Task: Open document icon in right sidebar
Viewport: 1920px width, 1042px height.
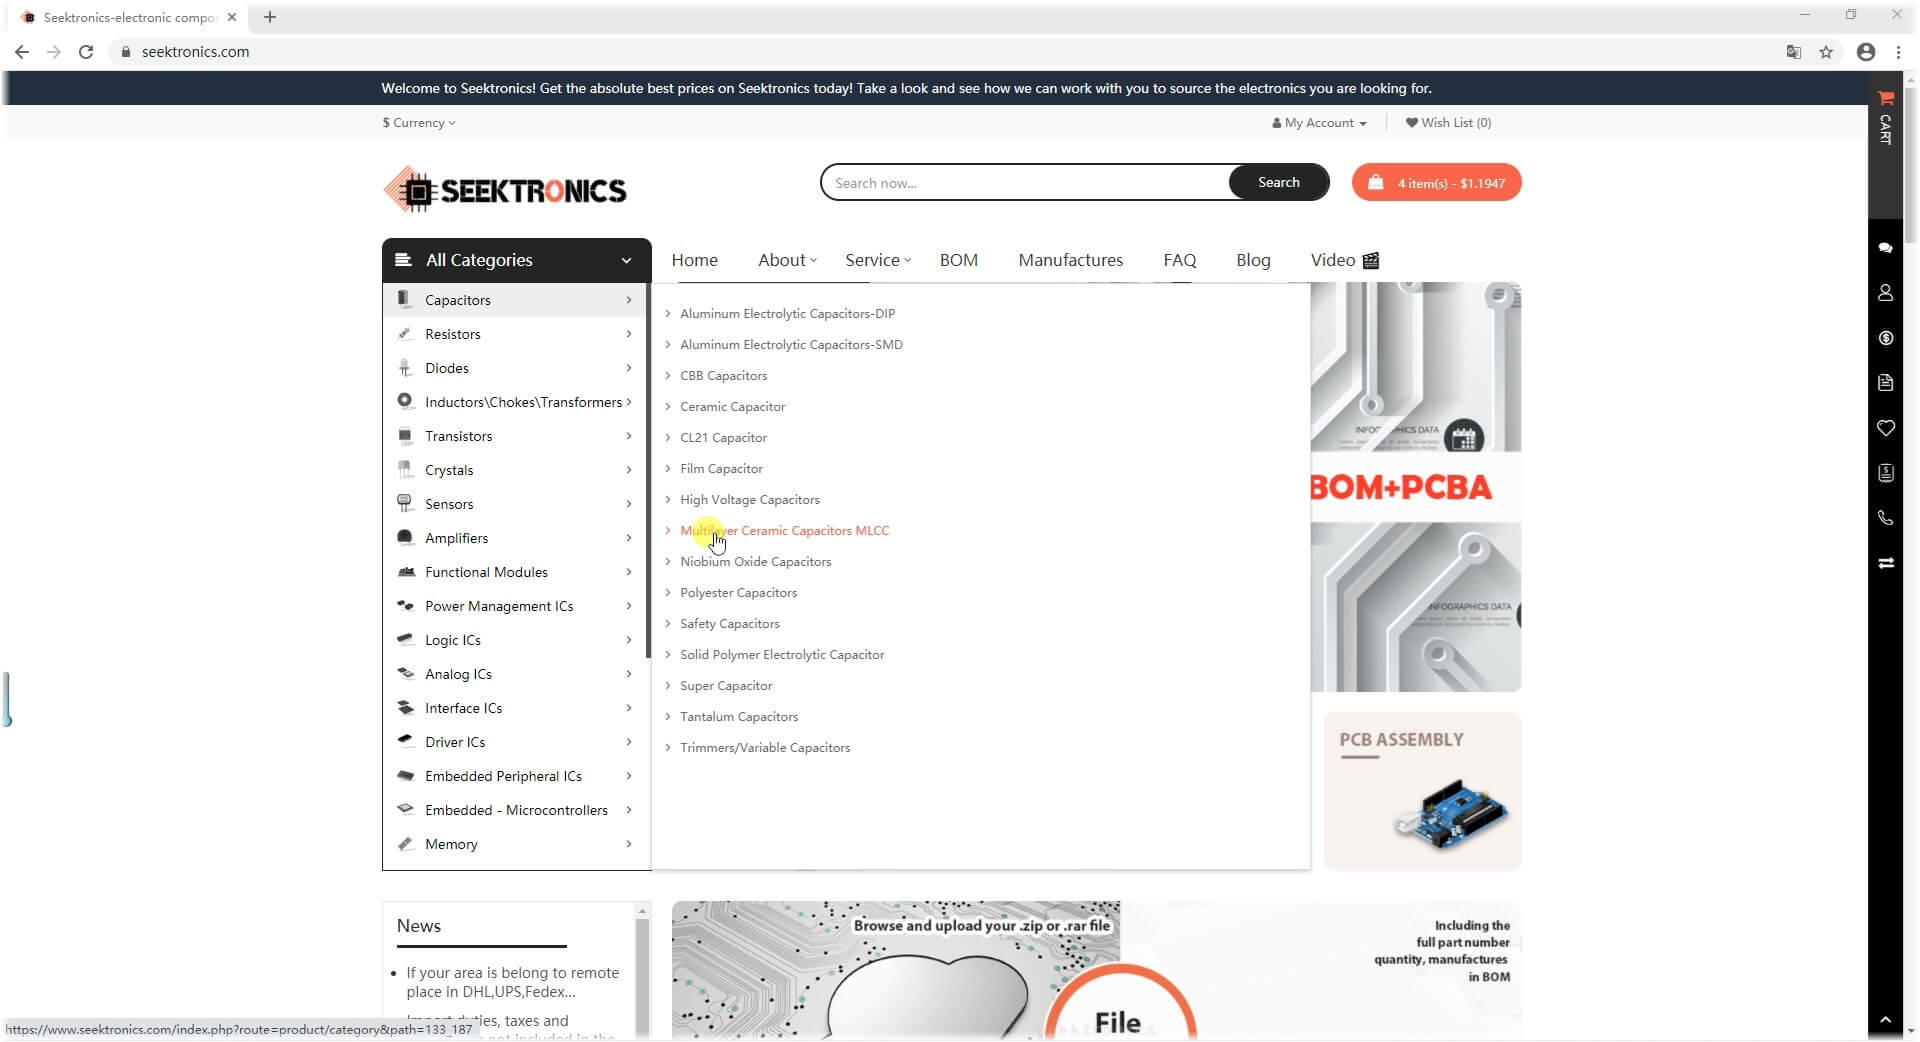Action: tap(1885, 383)
